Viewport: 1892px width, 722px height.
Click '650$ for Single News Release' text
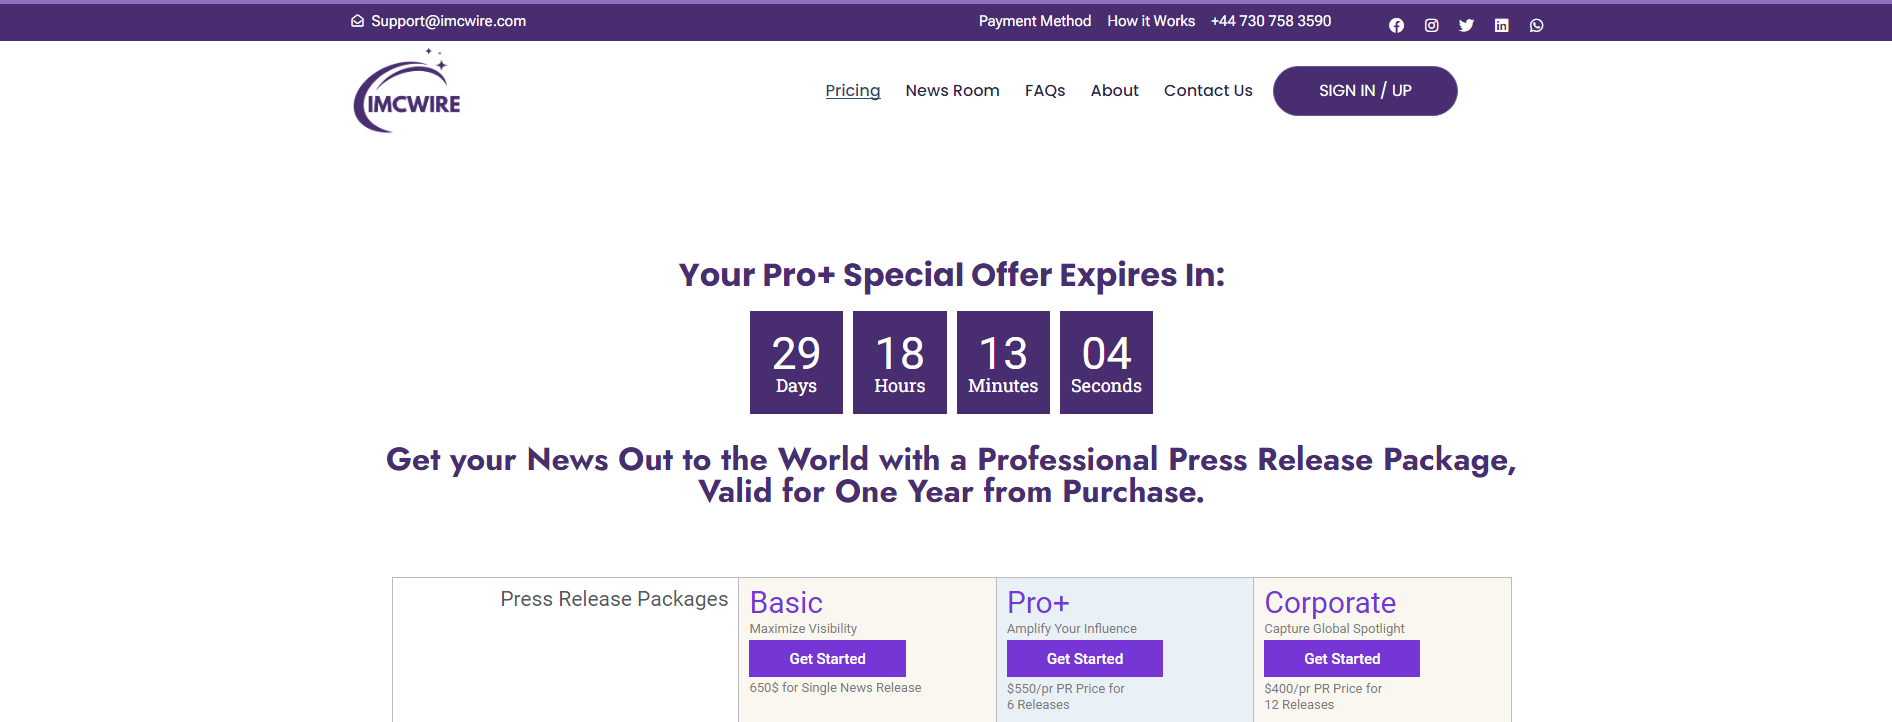835,688
